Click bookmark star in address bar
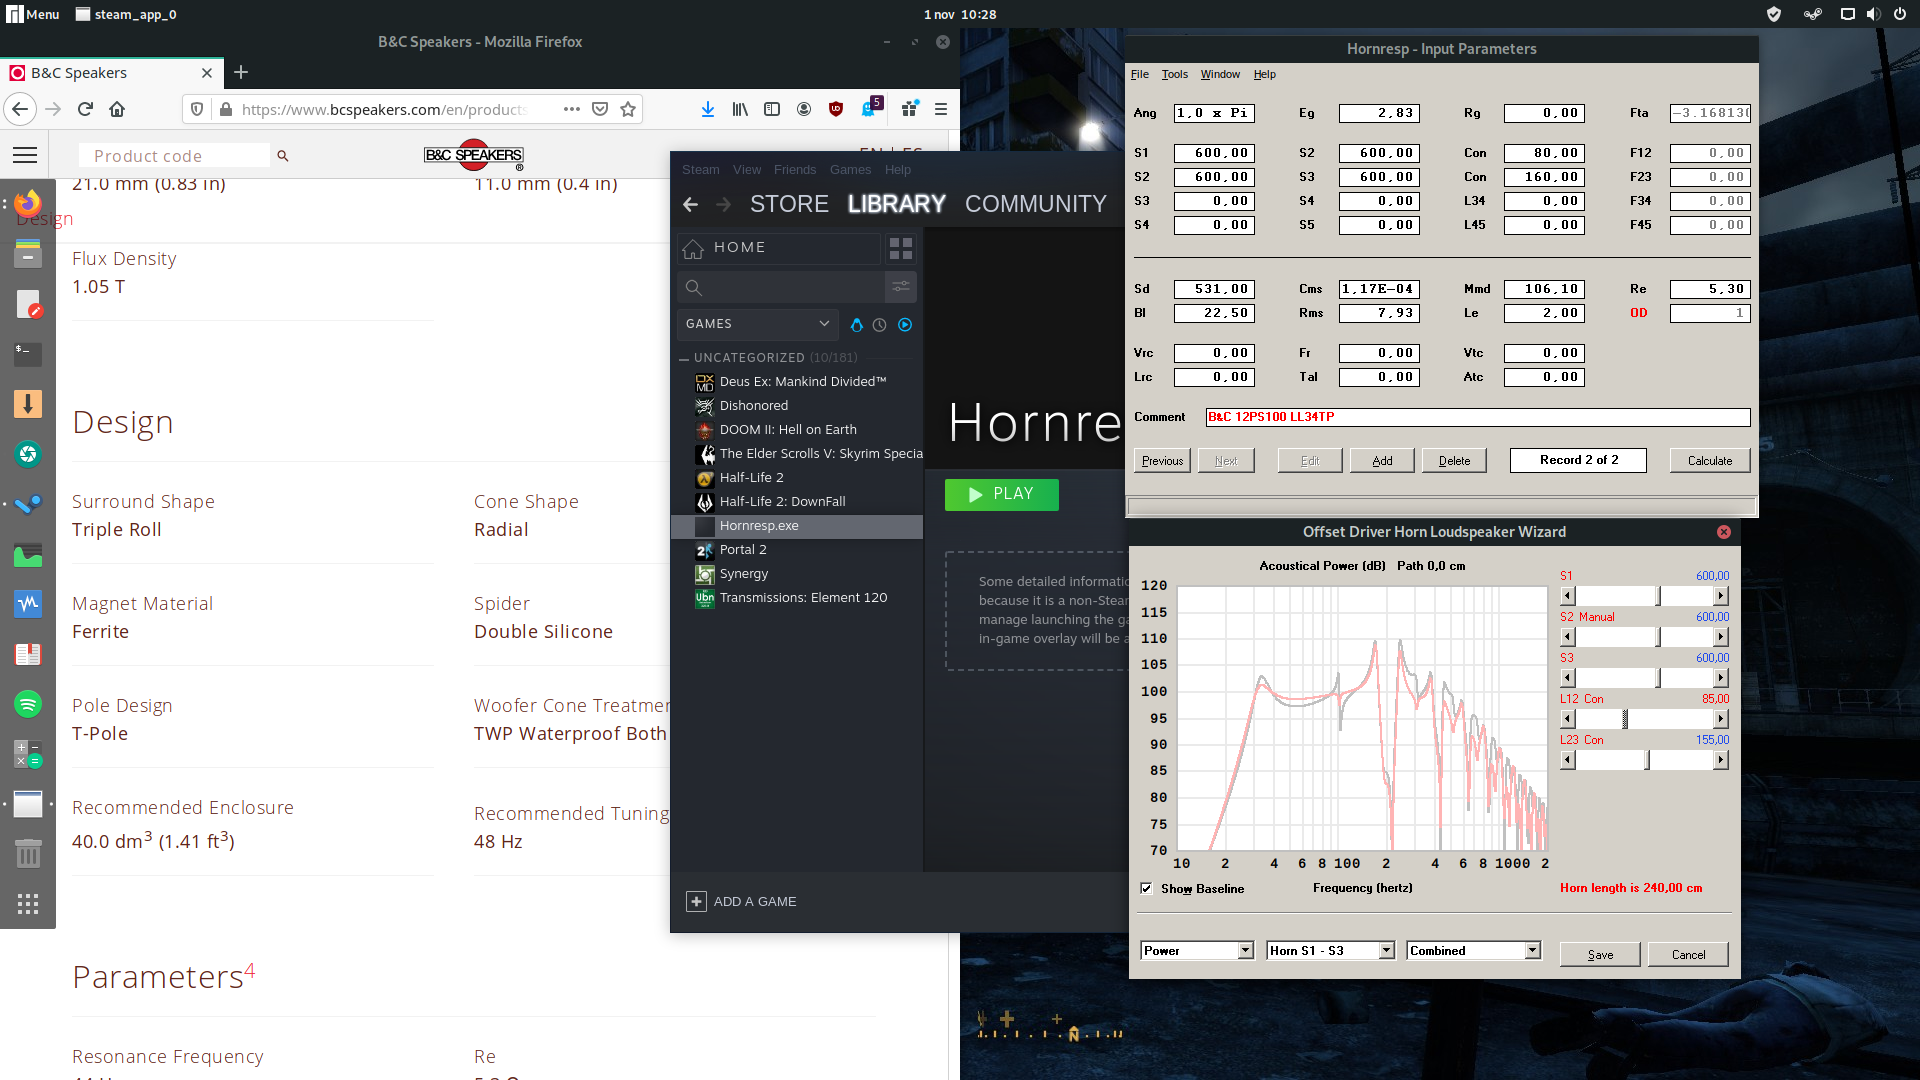1920x1080 pixels. (x=628, y=109)
